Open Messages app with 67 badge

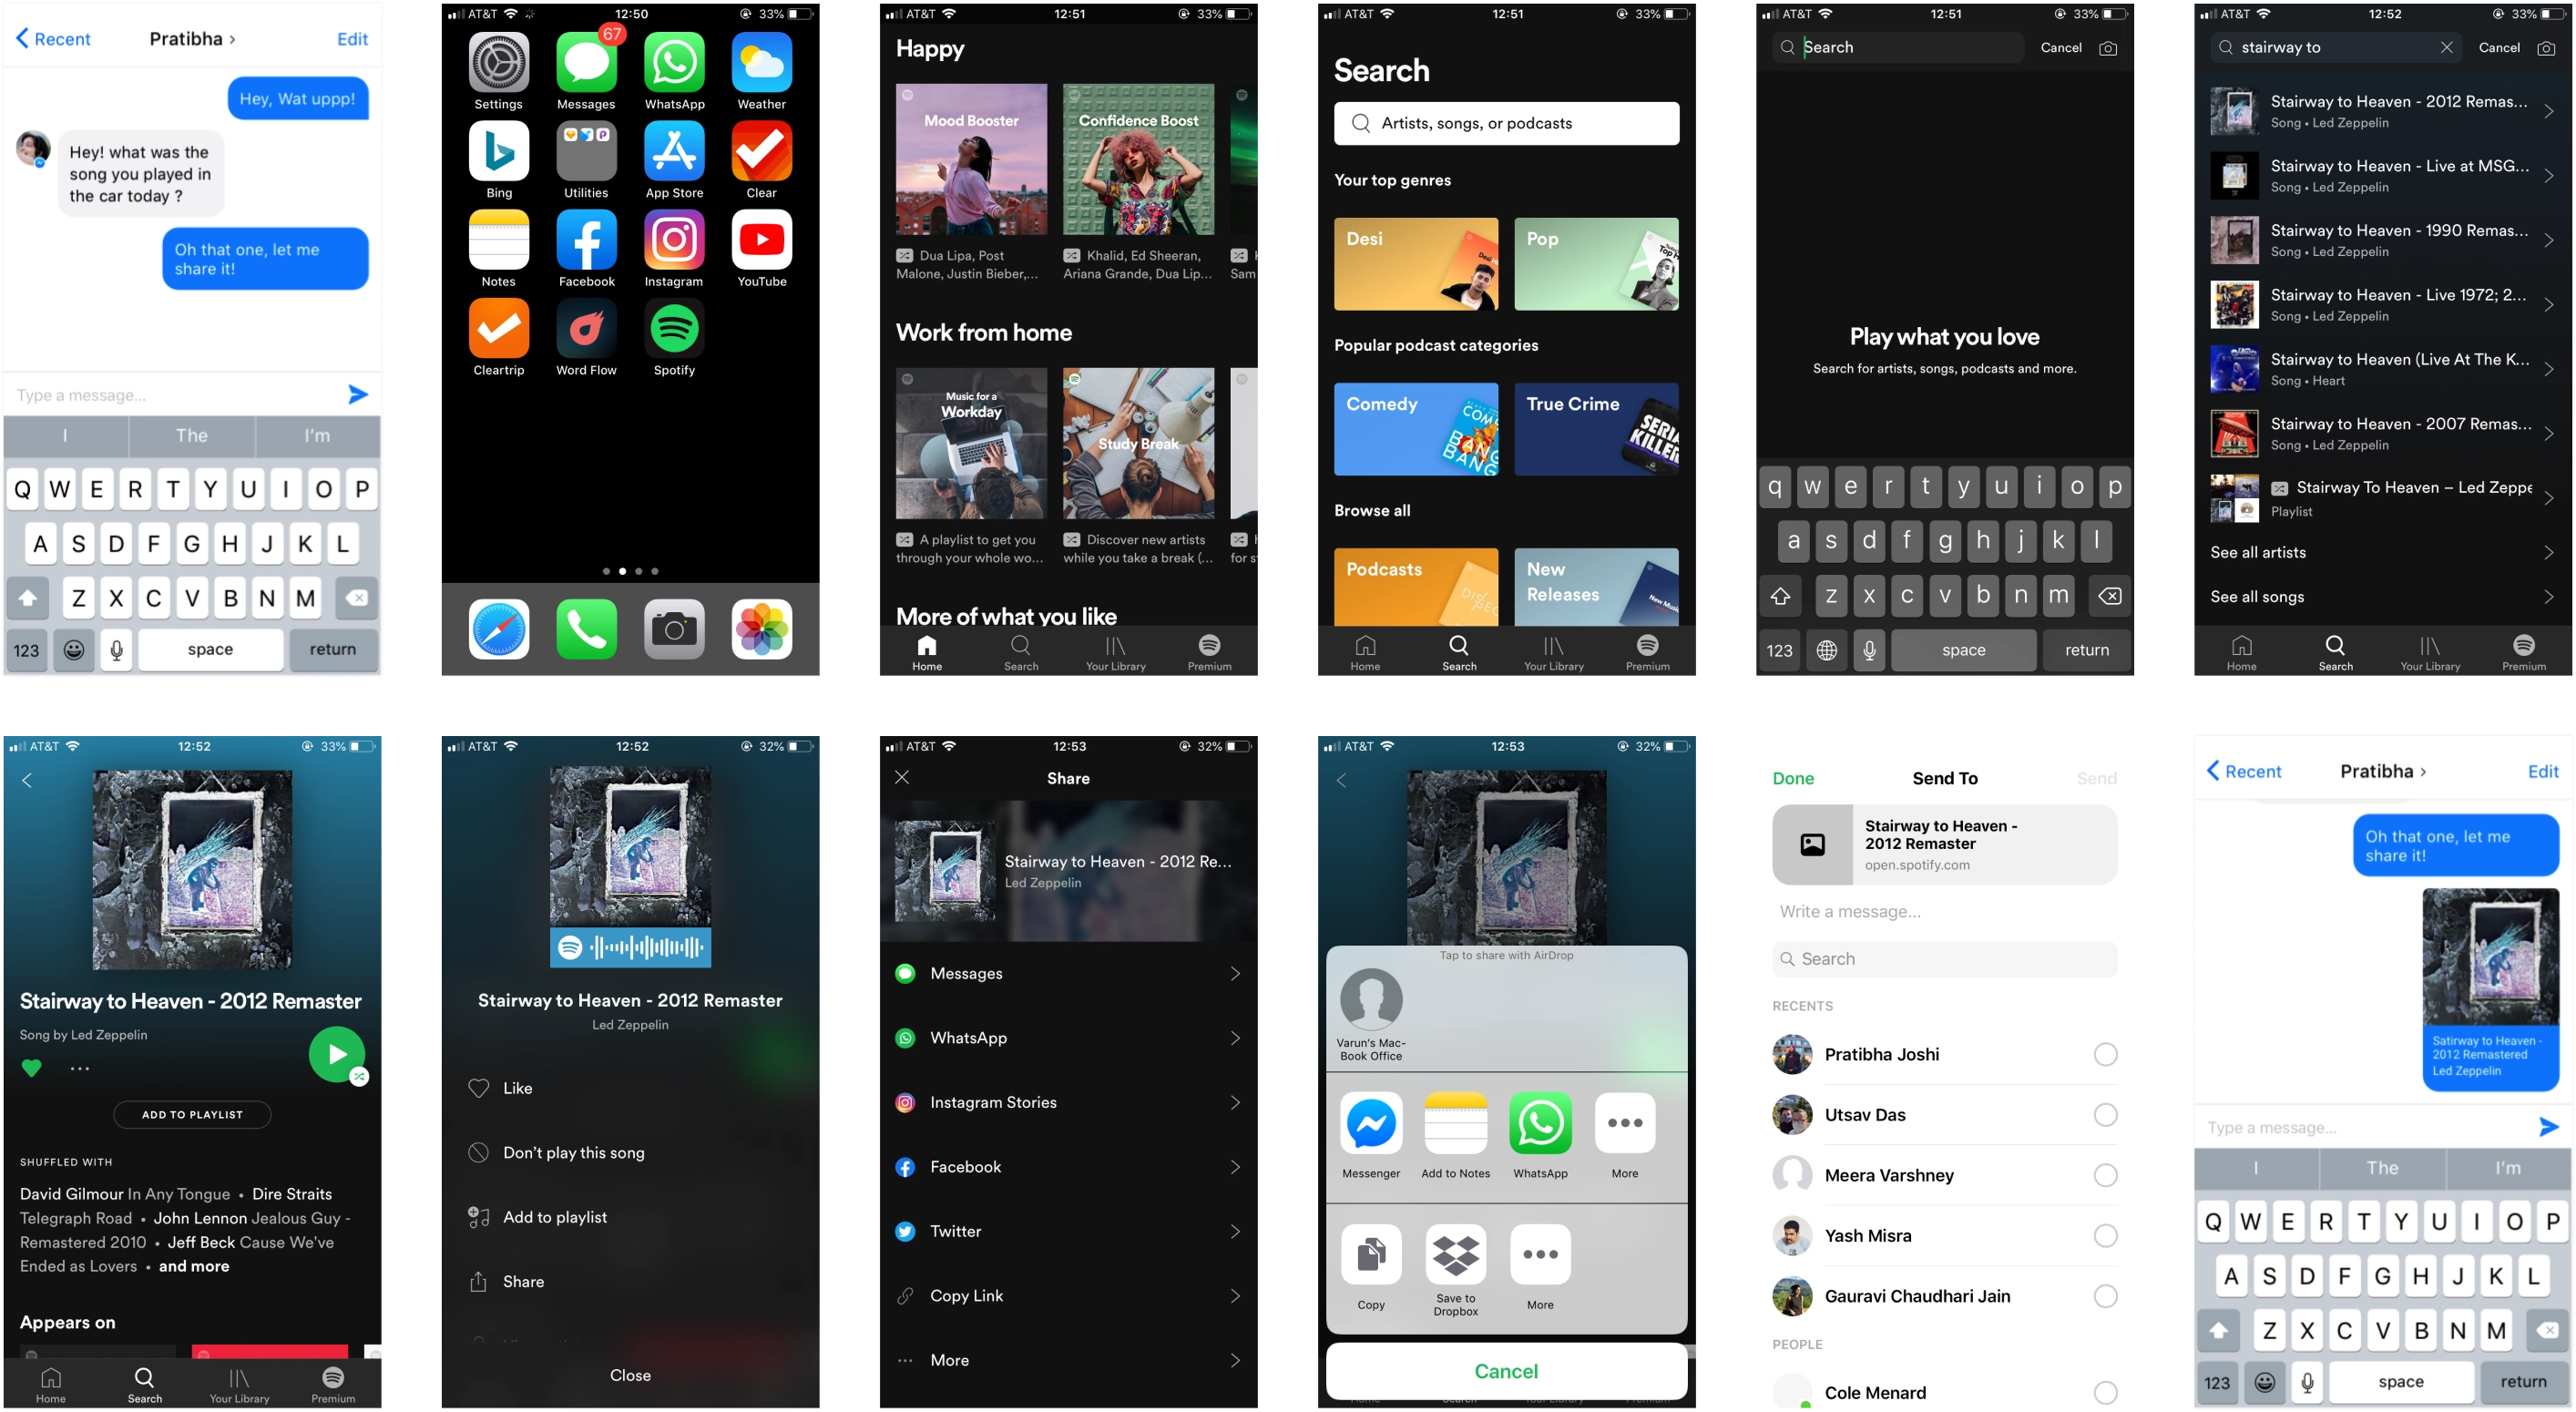tap(586, 62)
